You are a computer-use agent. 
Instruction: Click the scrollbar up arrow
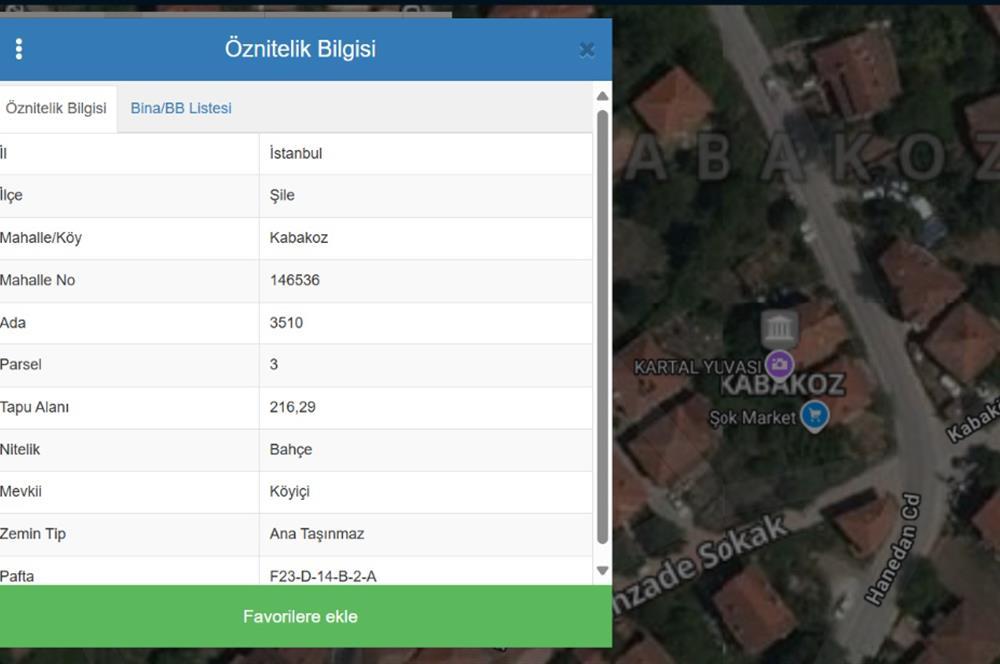(x=602, y=96)
